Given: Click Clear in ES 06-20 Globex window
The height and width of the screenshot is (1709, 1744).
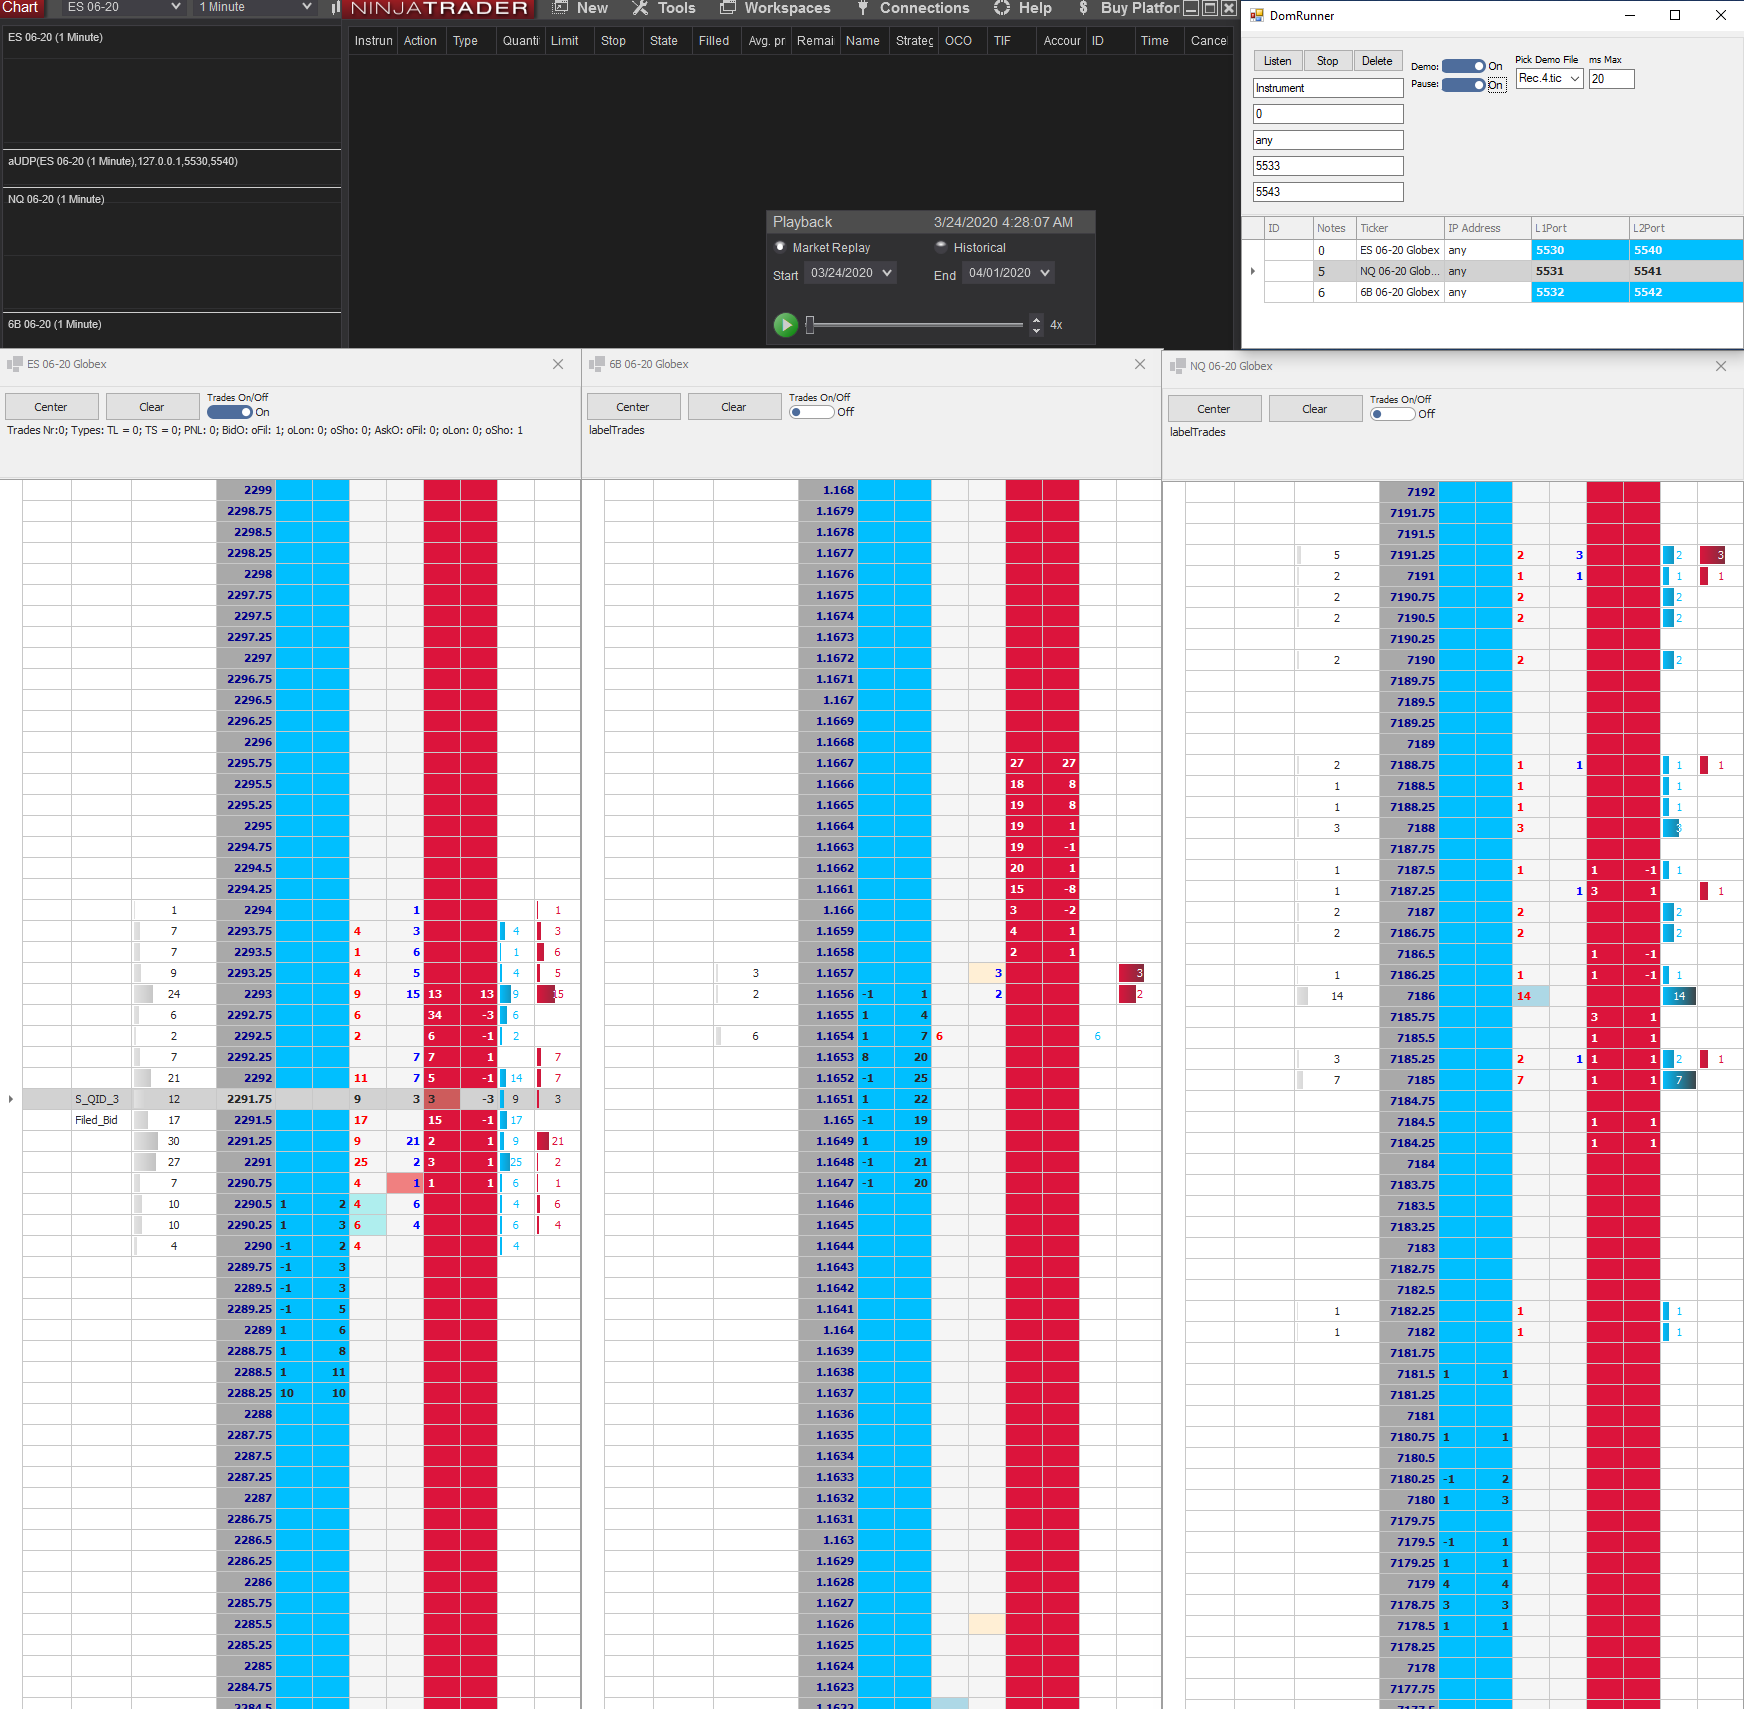Looking at the screenshot, I should coord(152,407).
